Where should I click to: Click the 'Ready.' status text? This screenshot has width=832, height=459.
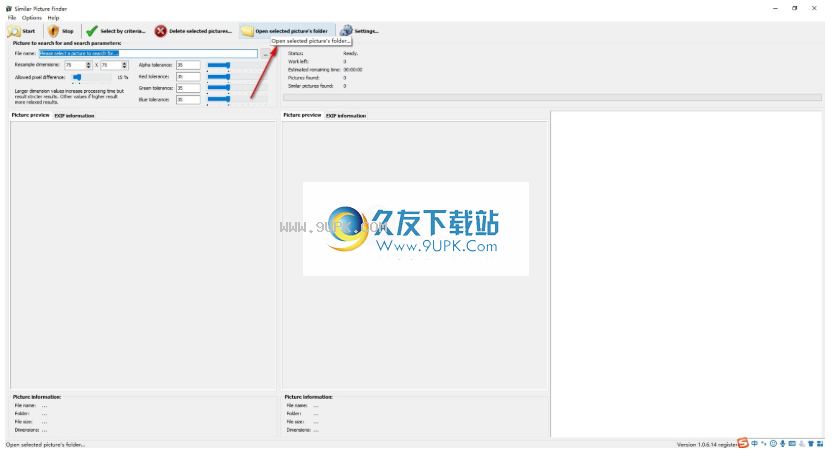(x=350, y=54)
